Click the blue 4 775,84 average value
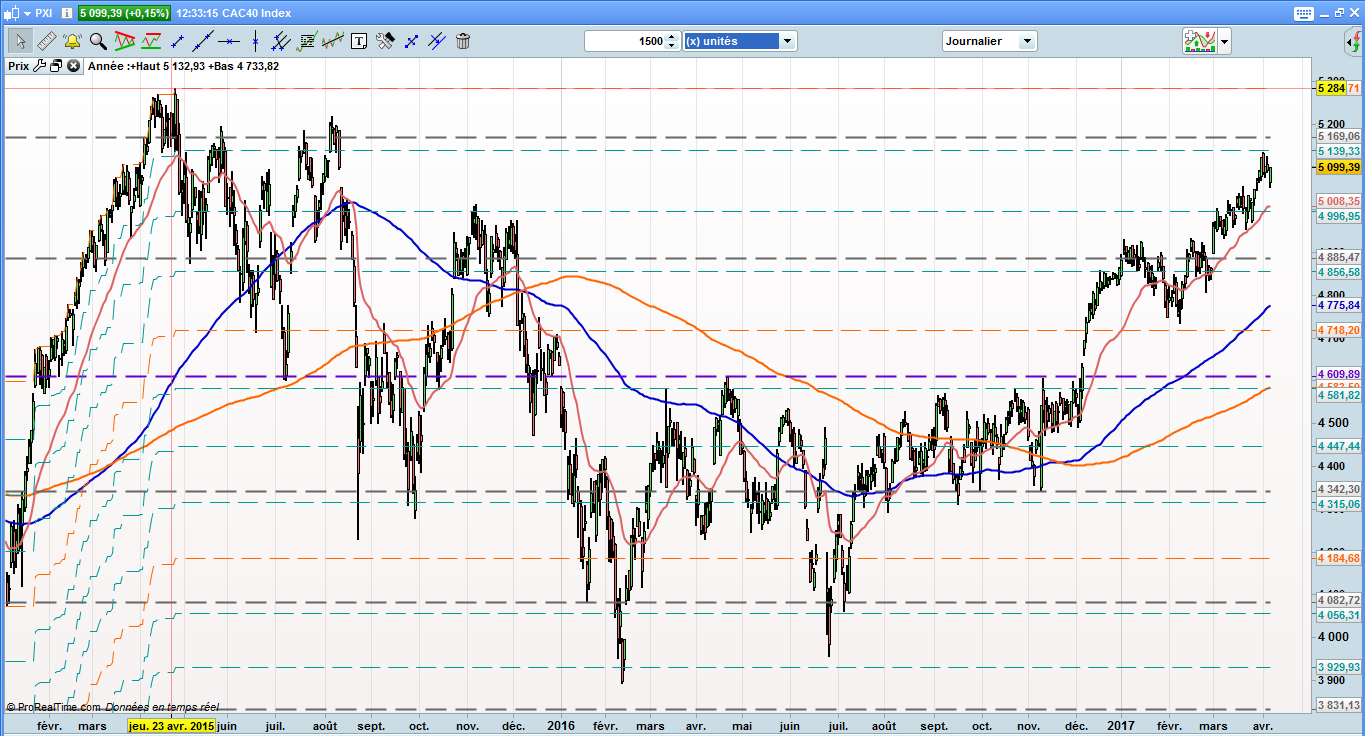 [1339, 305]
